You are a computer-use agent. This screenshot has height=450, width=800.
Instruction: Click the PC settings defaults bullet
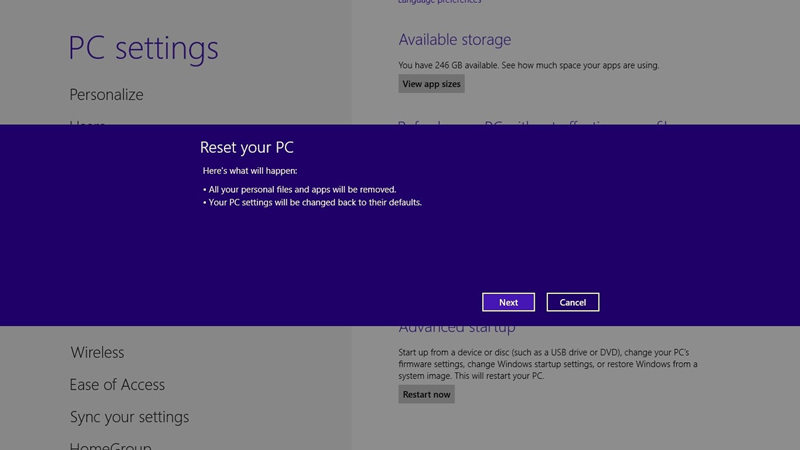coord(312,202)
